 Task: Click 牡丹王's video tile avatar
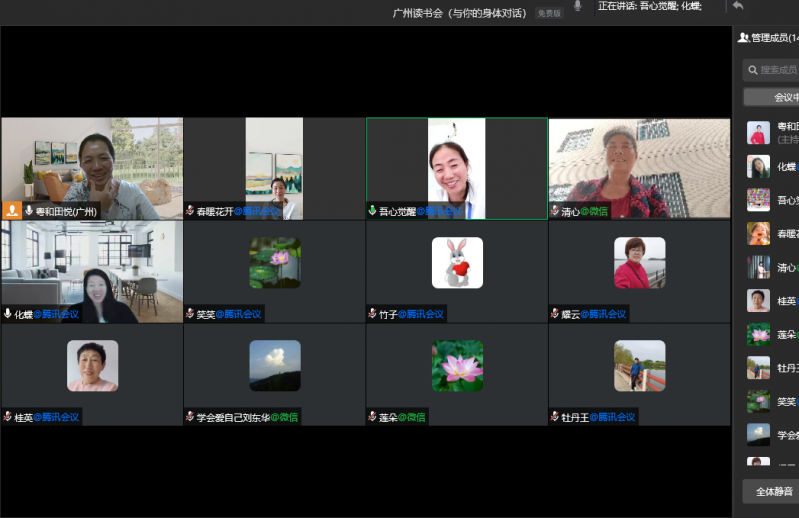639,366
